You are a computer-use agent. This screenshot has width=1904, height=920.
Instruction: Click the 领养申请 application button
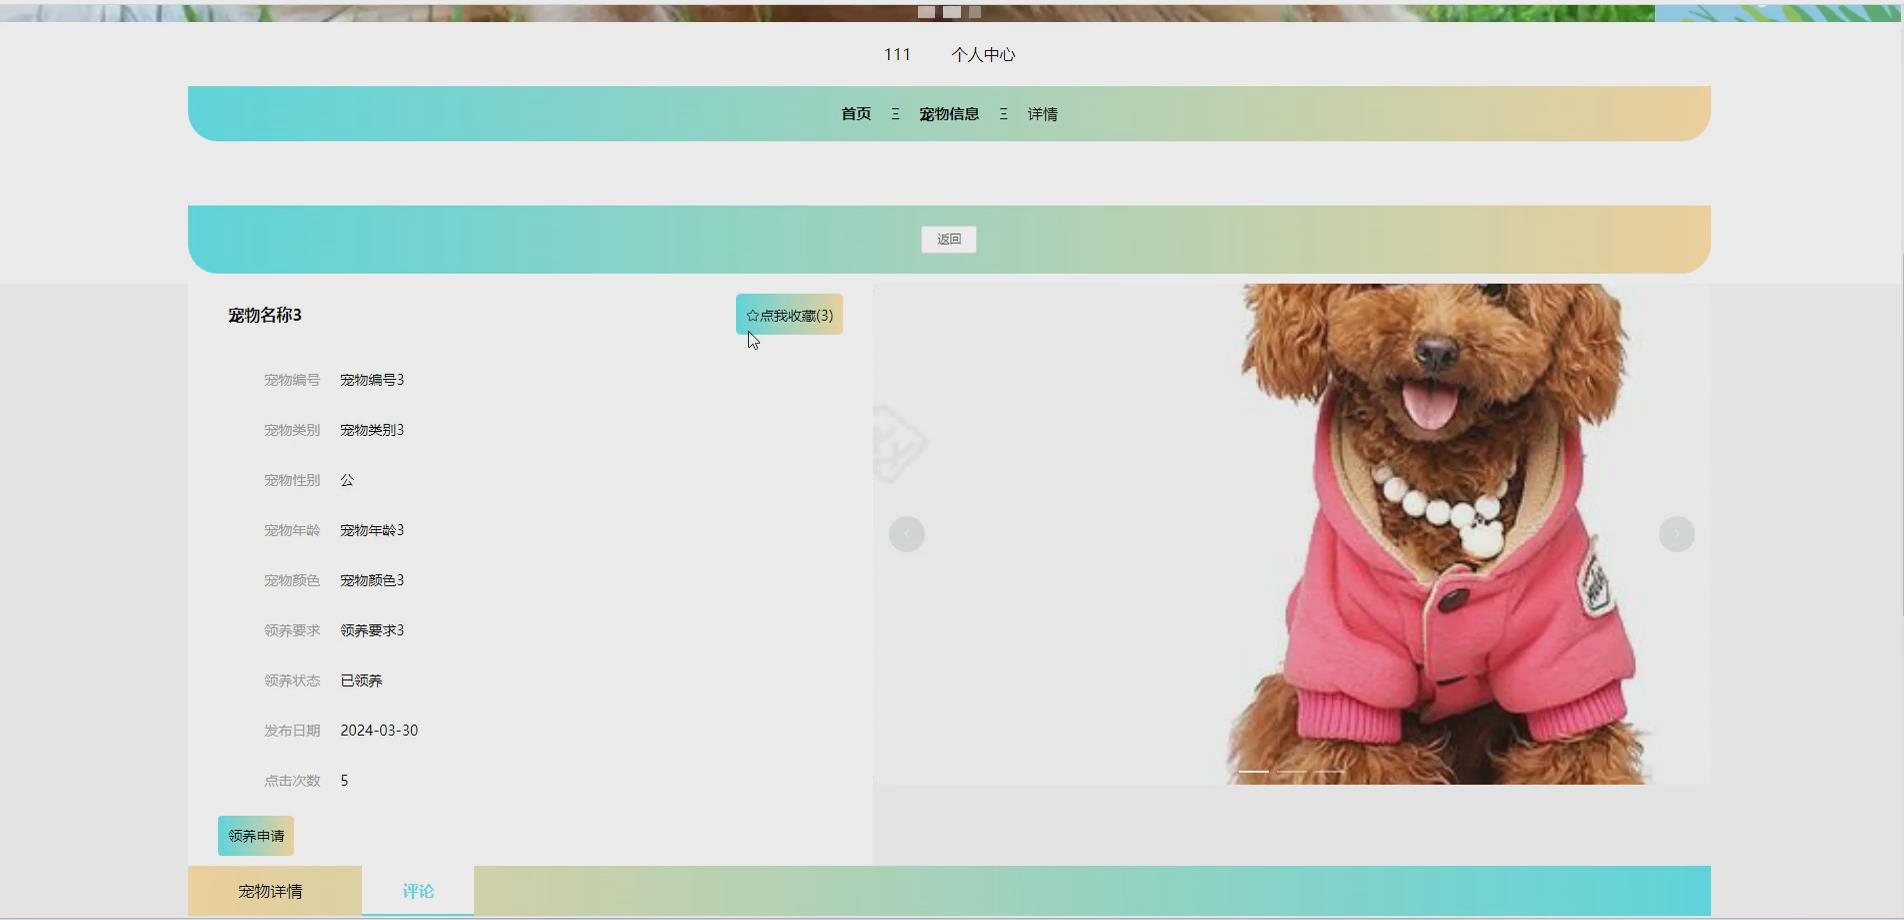[255, 835]
